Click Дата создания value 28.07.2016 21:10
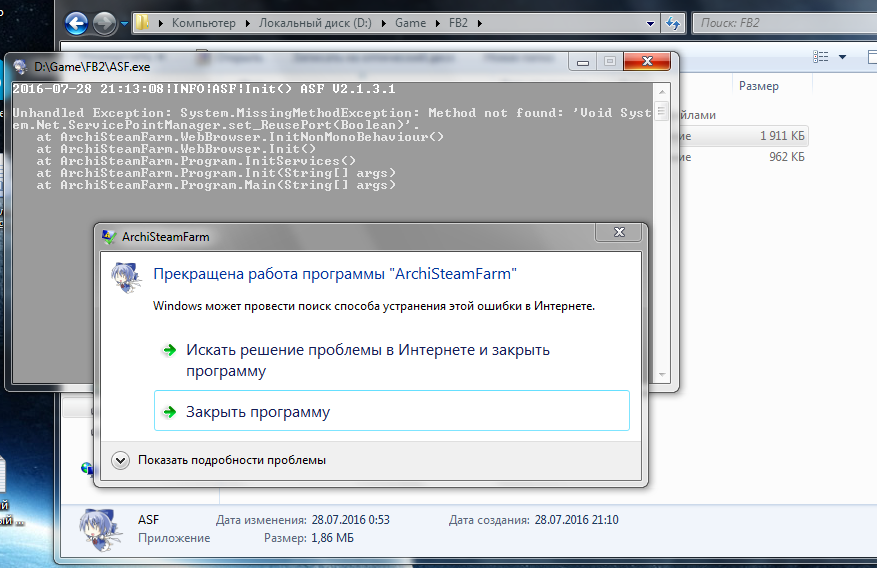Image resolution: width=877 pixels, height=568 pixels. (577, 520)
